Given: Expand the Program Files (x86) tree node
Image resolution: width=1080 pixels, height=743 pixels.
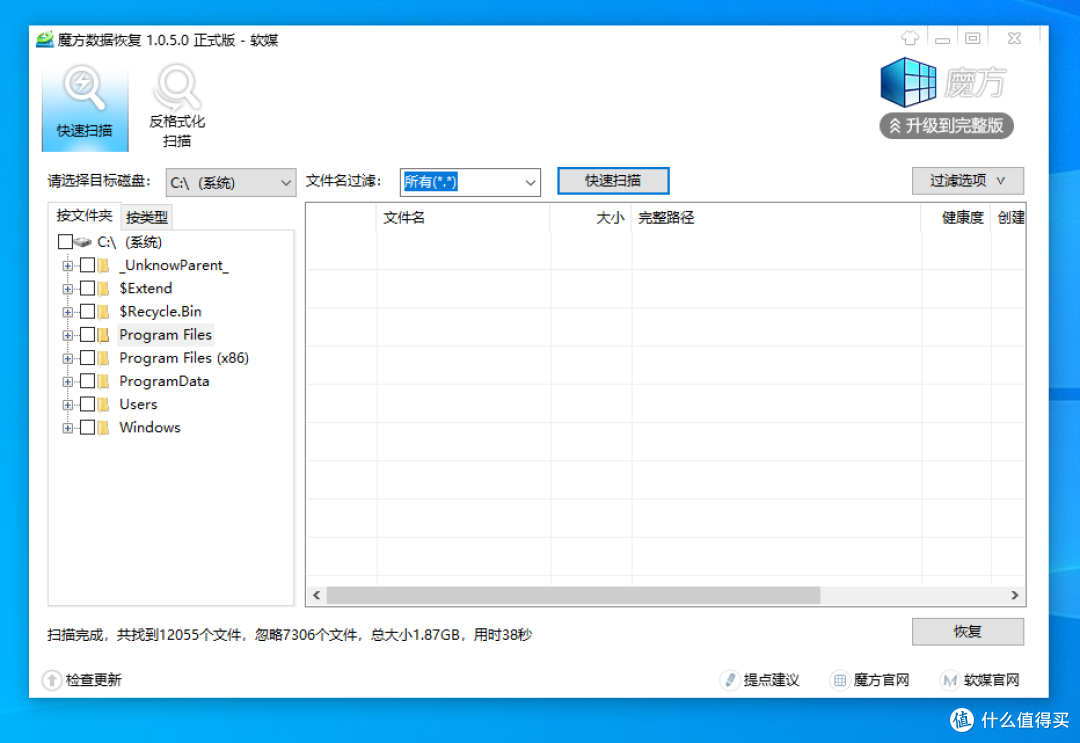Looking at the screenshot, I should (x=68, y=359).
